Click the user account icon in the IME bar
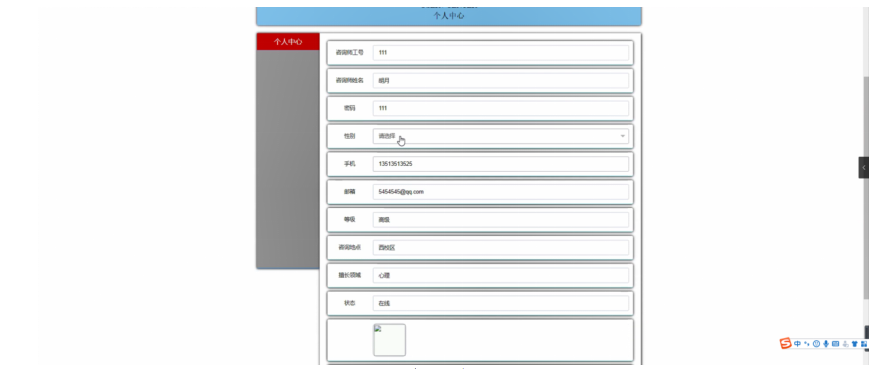This screenshot has width=886, height=369. pos(845,344)
